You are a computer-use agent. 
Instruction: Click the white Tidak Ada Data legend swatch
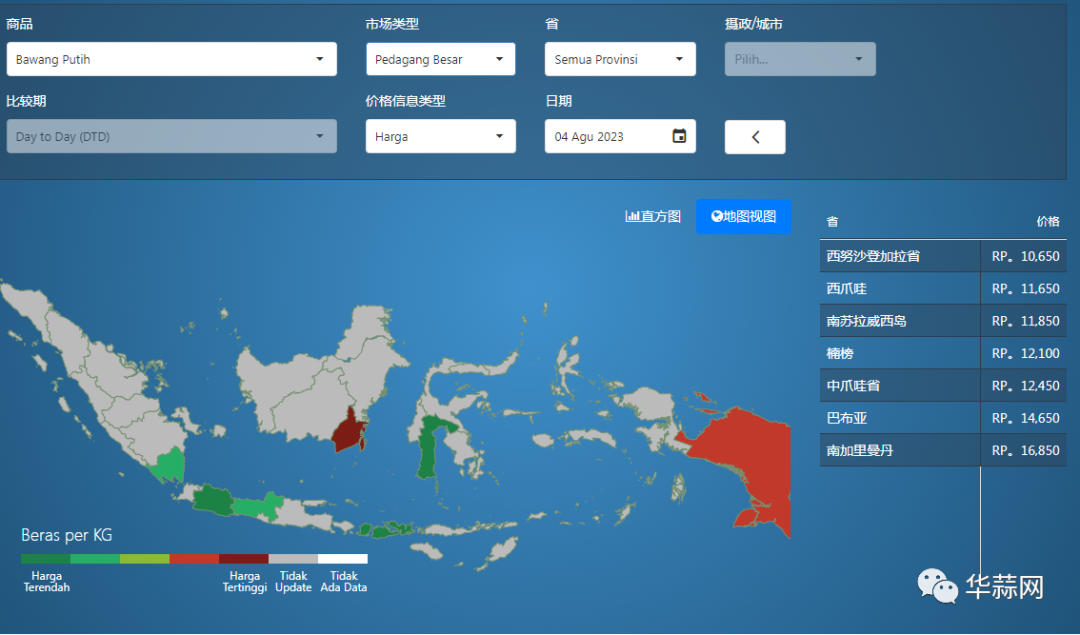click(343, 559)
